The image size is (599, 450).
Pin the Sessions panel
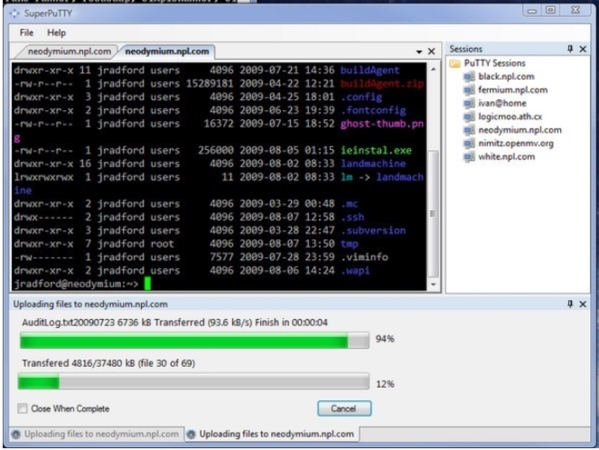[570, 49]
